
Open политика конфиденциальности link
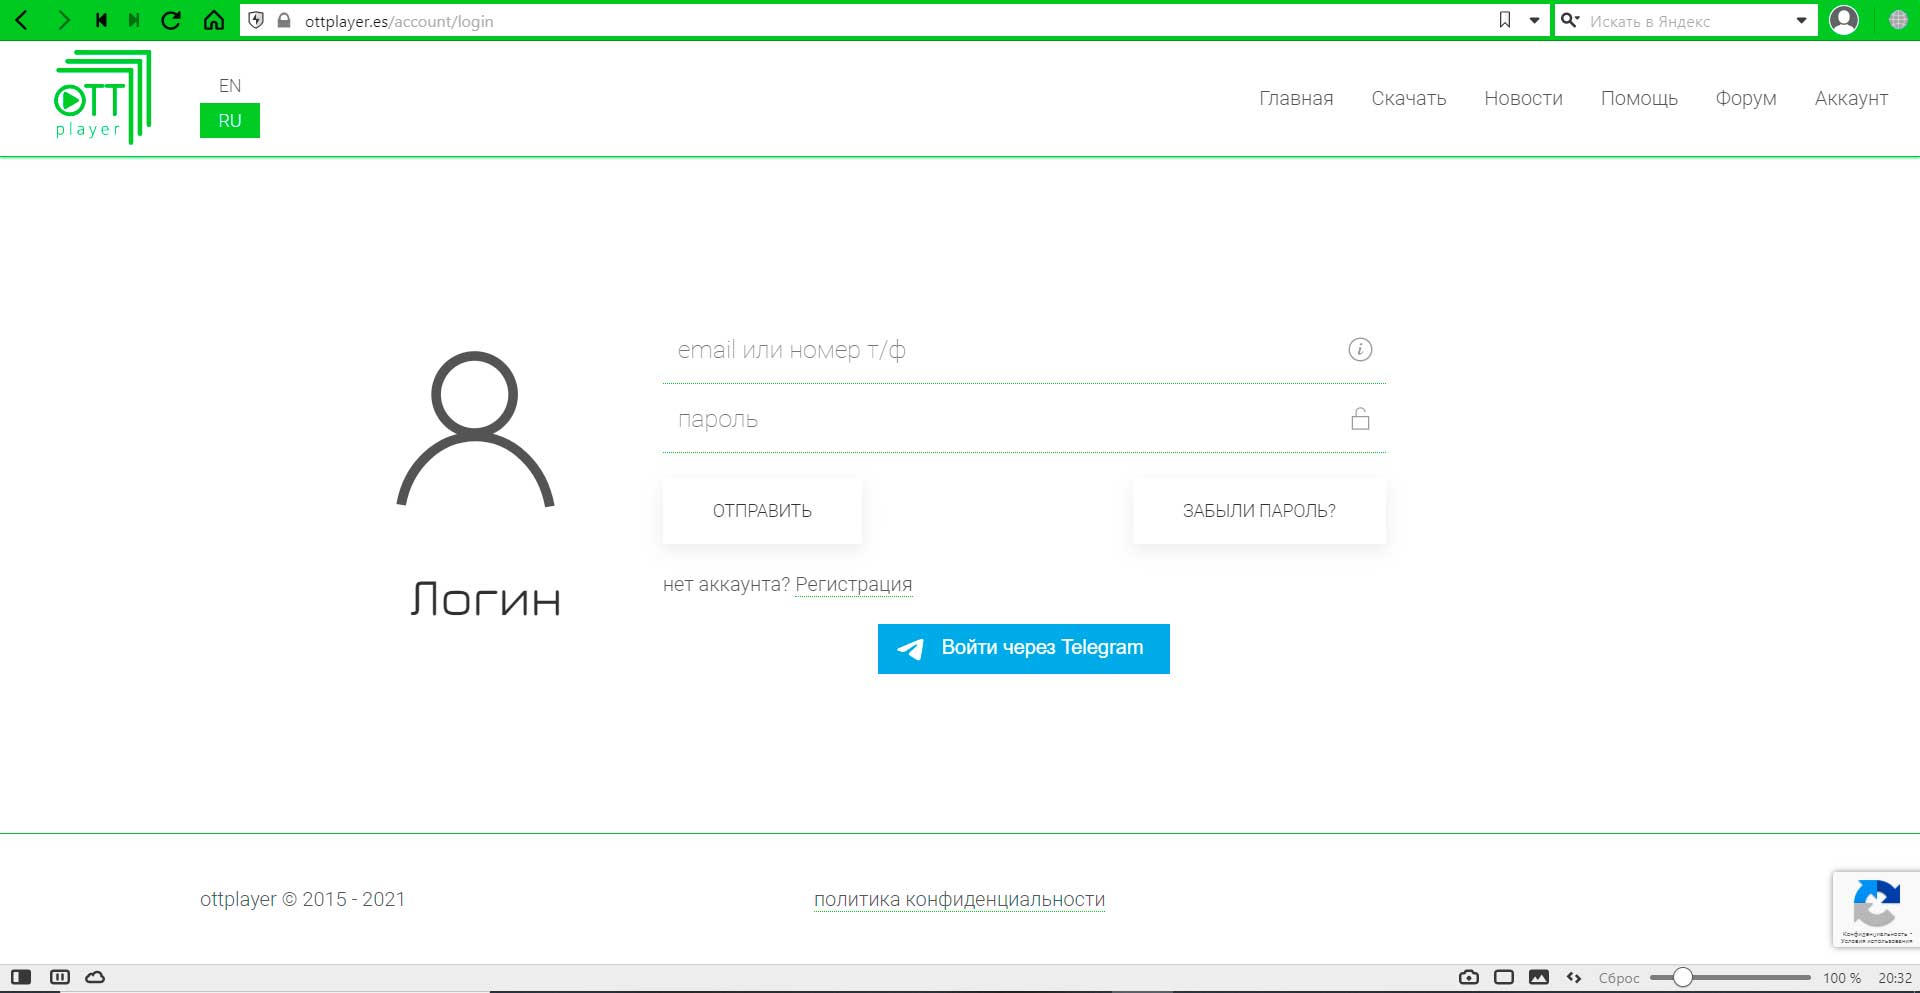tap(959, 899)
